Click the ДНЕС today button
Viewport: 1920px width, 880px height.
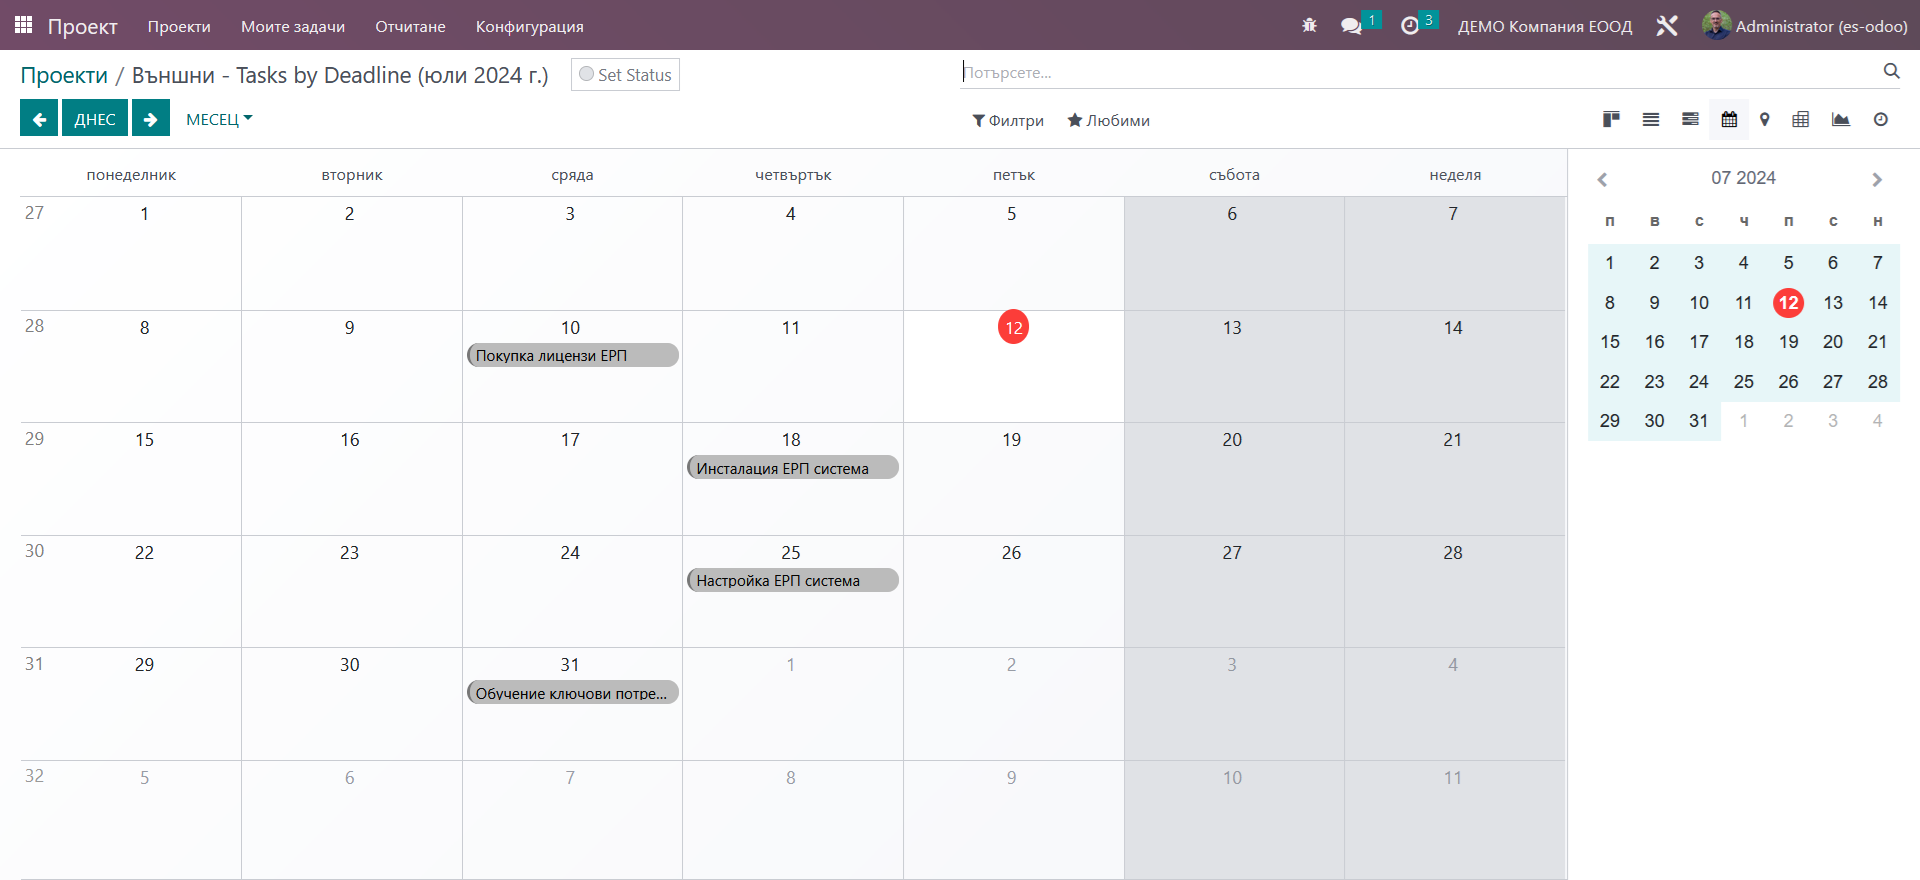[95, 119]
